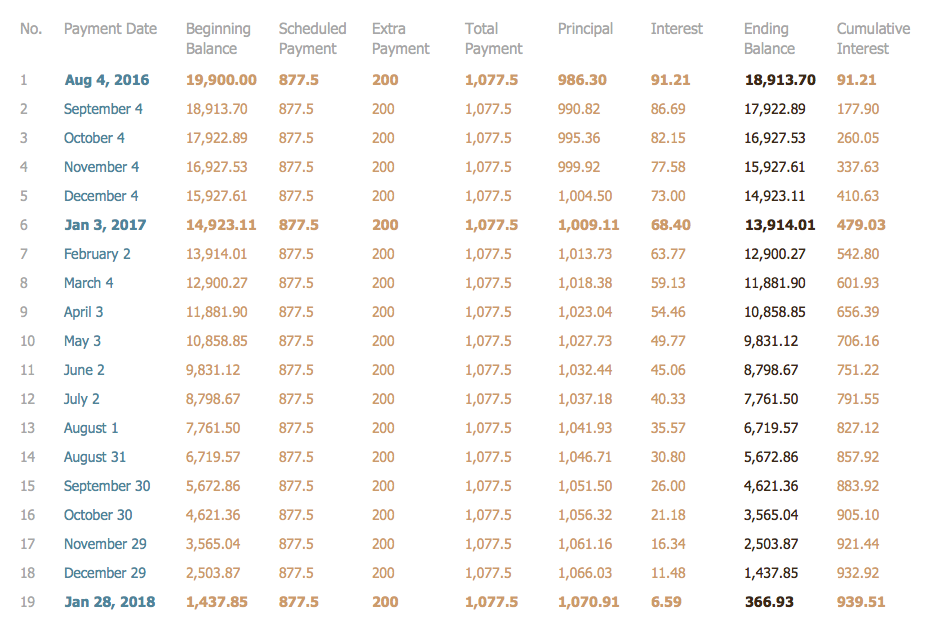This screenshot has width=930, height=634.
Task: Click the Beginning Balance column header
Action: tap(218, 39)
